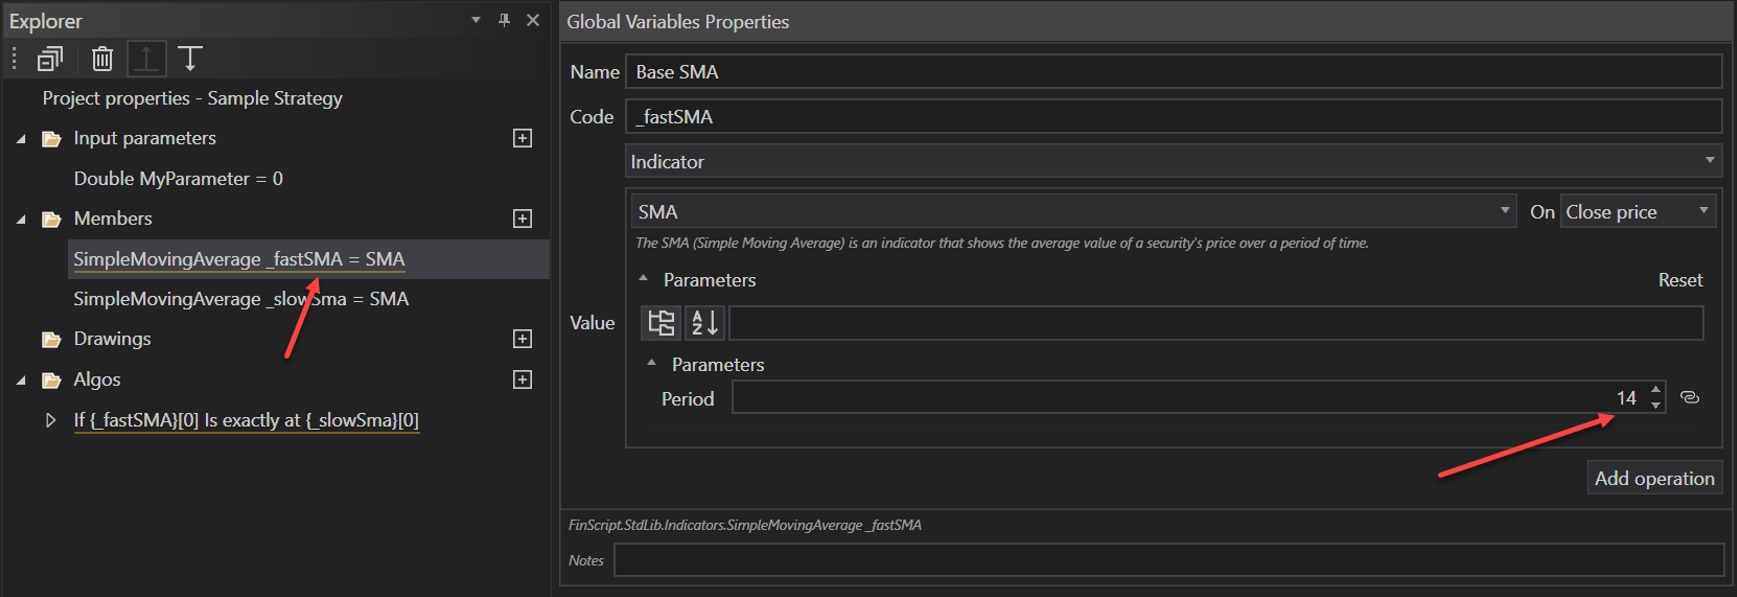Switch Parameters grid to categorized view
This screenshot has width=1737, height=597.
[x=661, y=323]
